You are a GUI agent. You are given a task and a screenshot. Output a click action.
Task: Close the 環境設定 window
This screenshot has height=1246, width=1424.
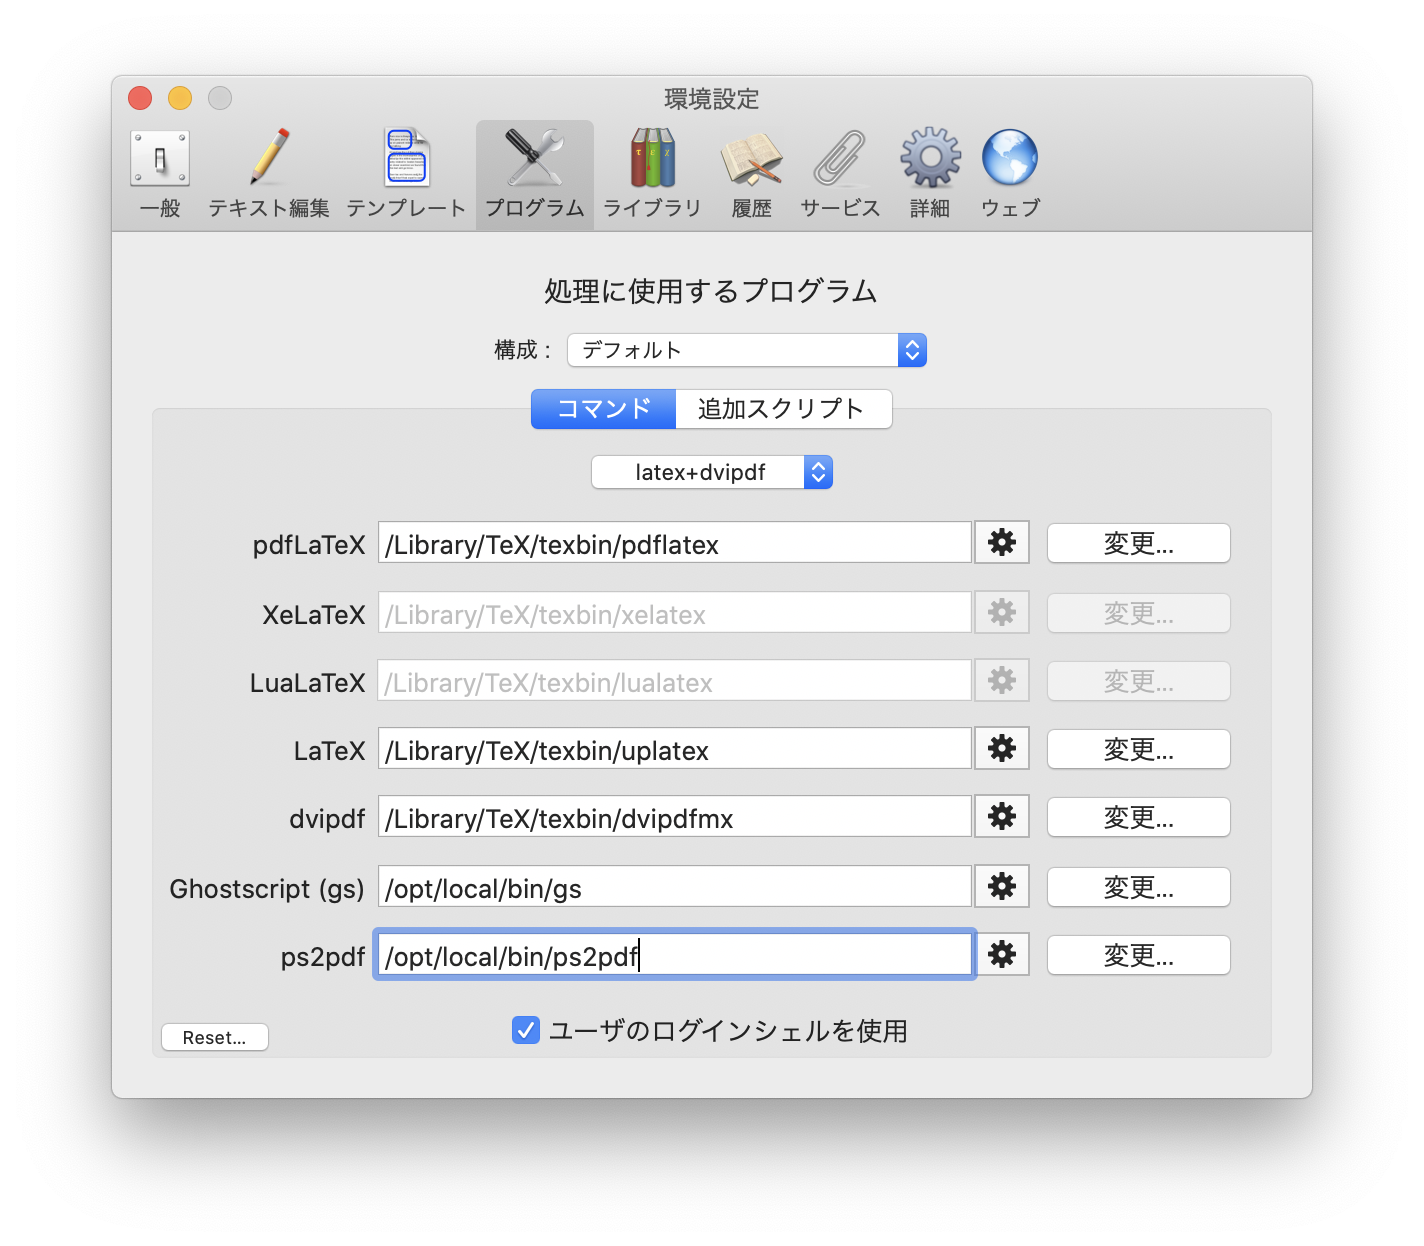(140, 98)
